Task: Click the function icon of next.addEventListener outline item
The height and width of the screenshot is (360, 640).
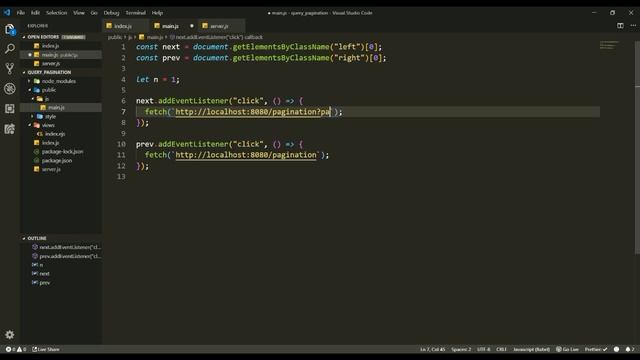Action: (35, 247)
